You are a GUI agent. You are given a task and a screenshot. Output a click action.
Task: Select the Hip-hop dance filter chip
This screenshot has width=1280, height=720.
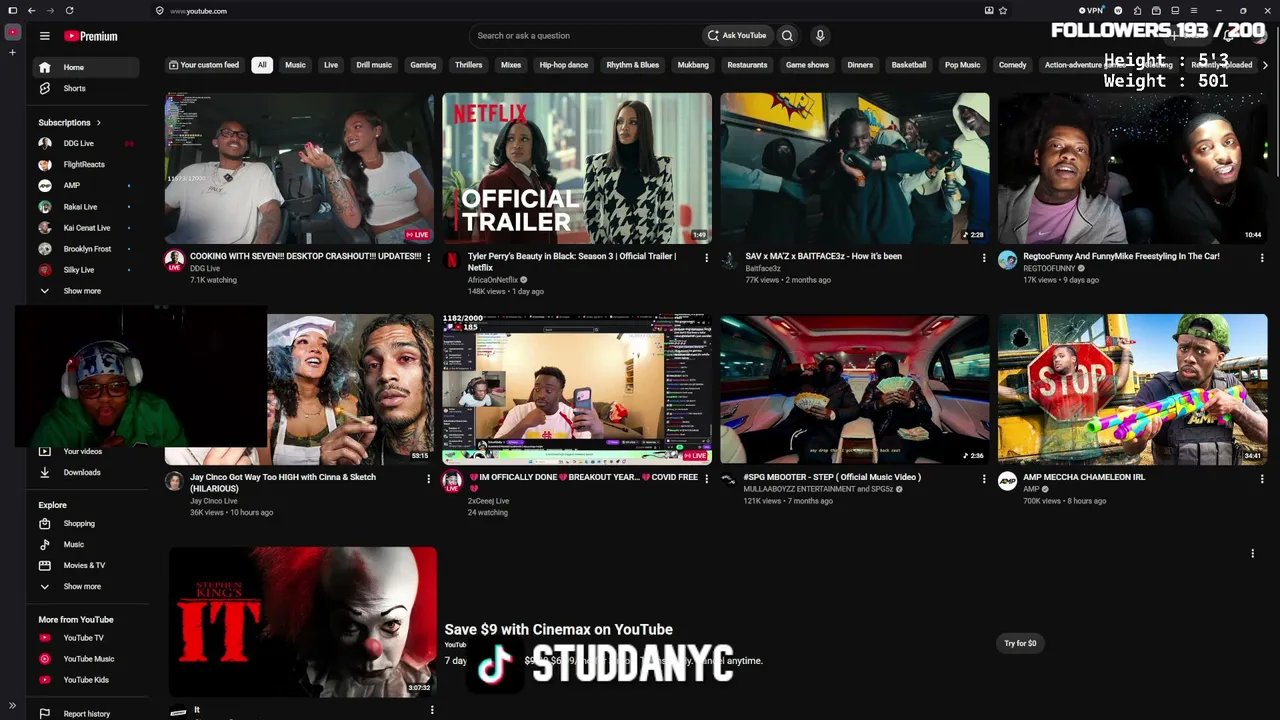564,65
